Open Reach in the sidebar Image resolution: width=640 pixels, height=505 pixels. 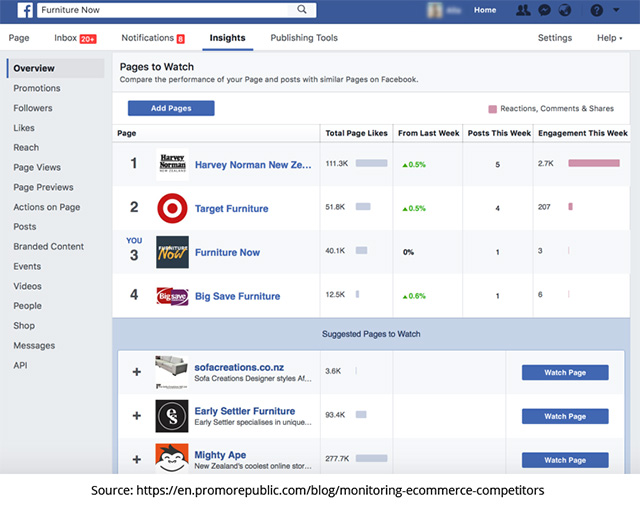click(26, 147)
